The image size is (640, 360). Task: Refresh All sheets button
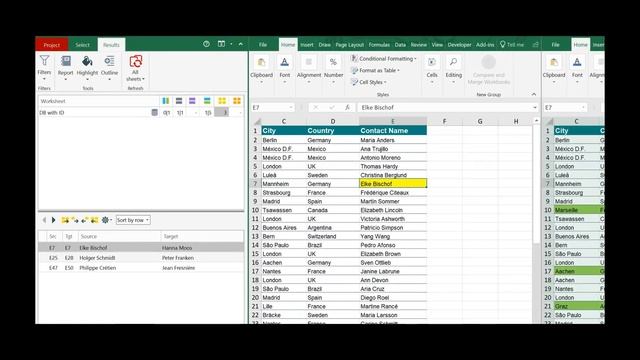coord(135,68)
